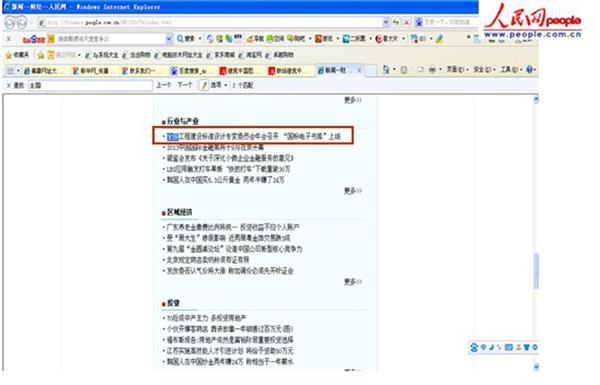Click the RSS feeds icon on command bar
The image size is (600, 385).
point(404,70)
